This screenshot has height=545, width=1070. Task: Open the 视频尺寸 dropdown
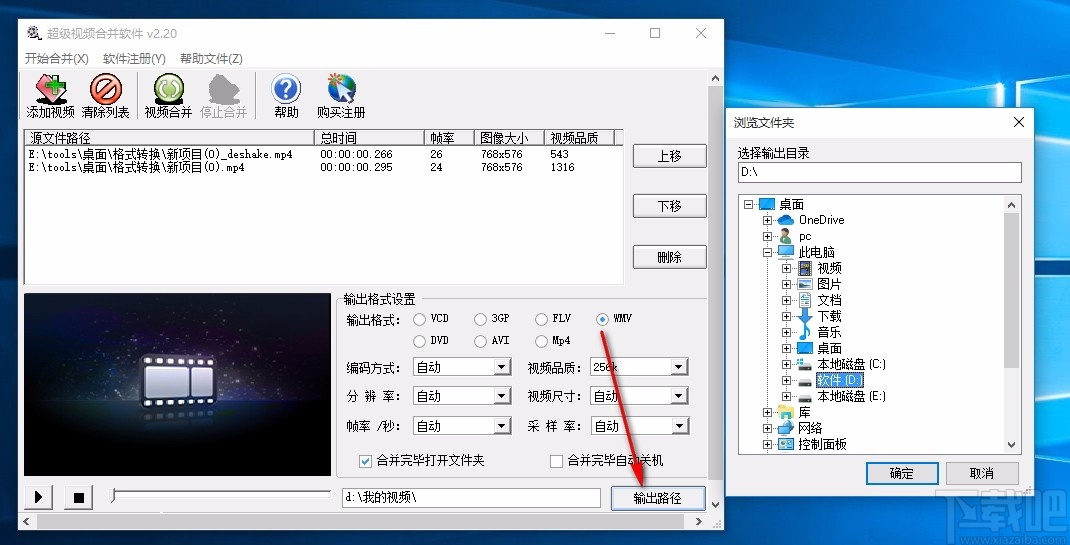pyautogui.click(x=678, y=396)
